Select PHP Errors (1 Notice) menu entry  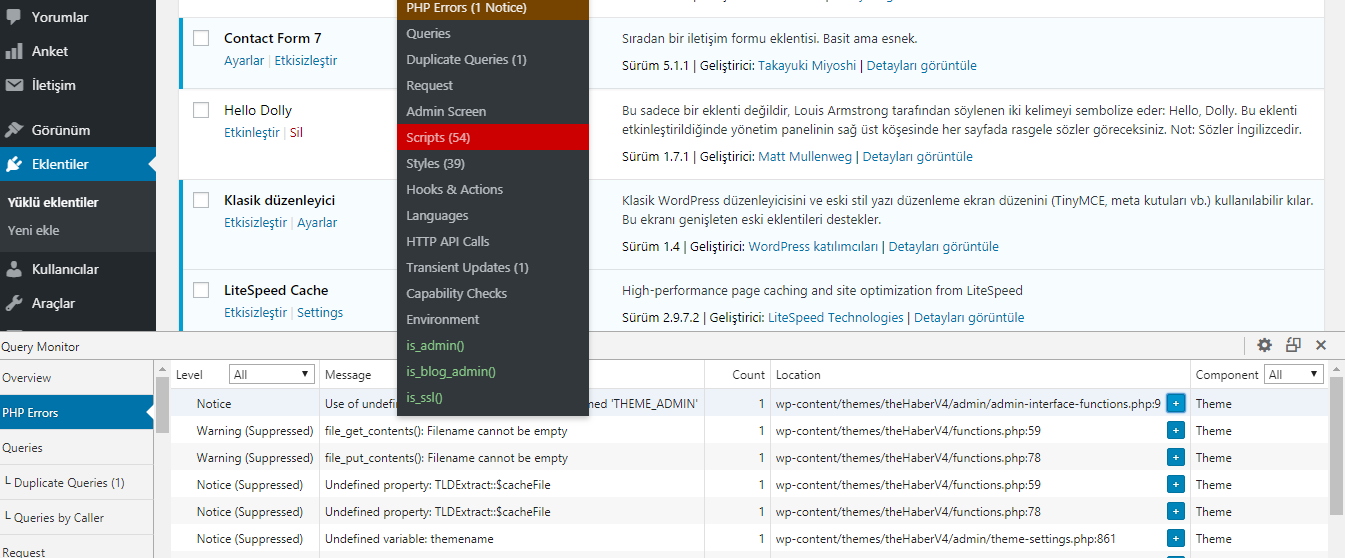pos(493,8)
